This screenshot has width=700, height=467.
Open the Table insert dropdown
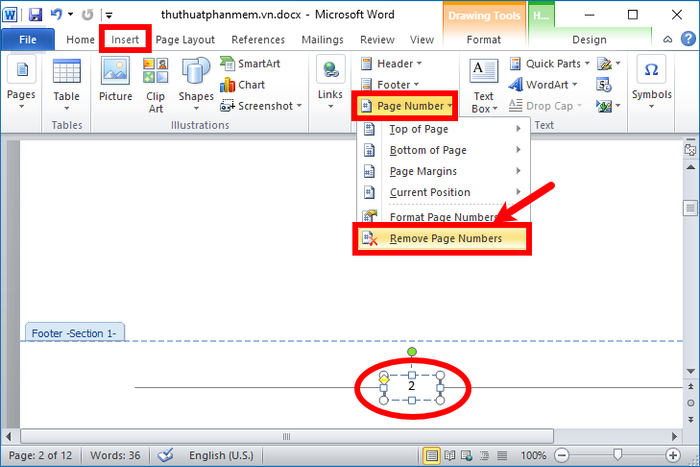(67, 85)
